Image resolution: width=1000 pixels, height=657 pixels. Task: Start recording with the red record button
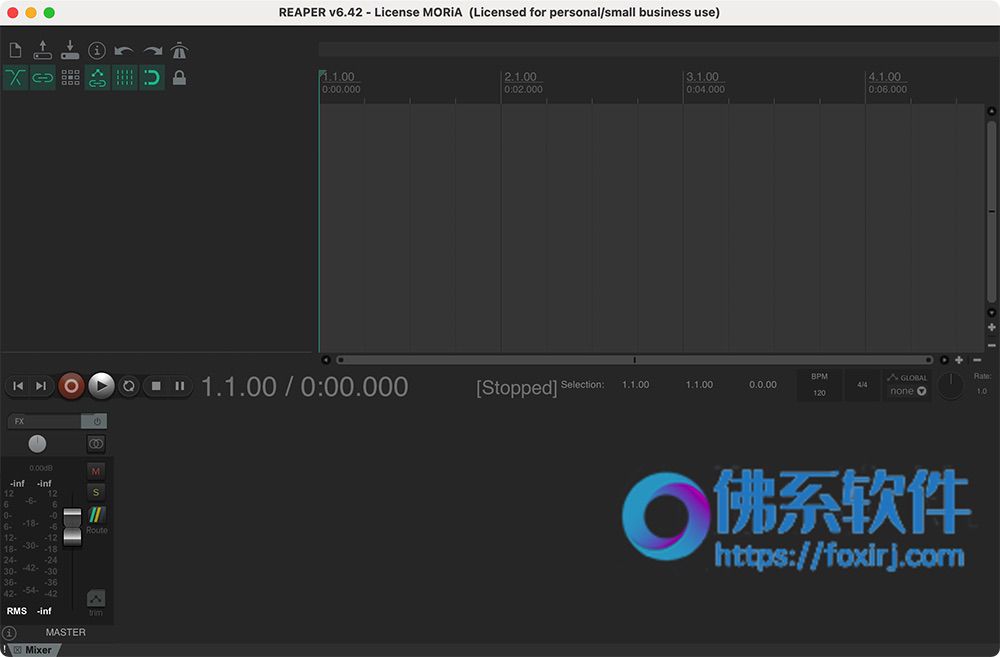(71, 386)
